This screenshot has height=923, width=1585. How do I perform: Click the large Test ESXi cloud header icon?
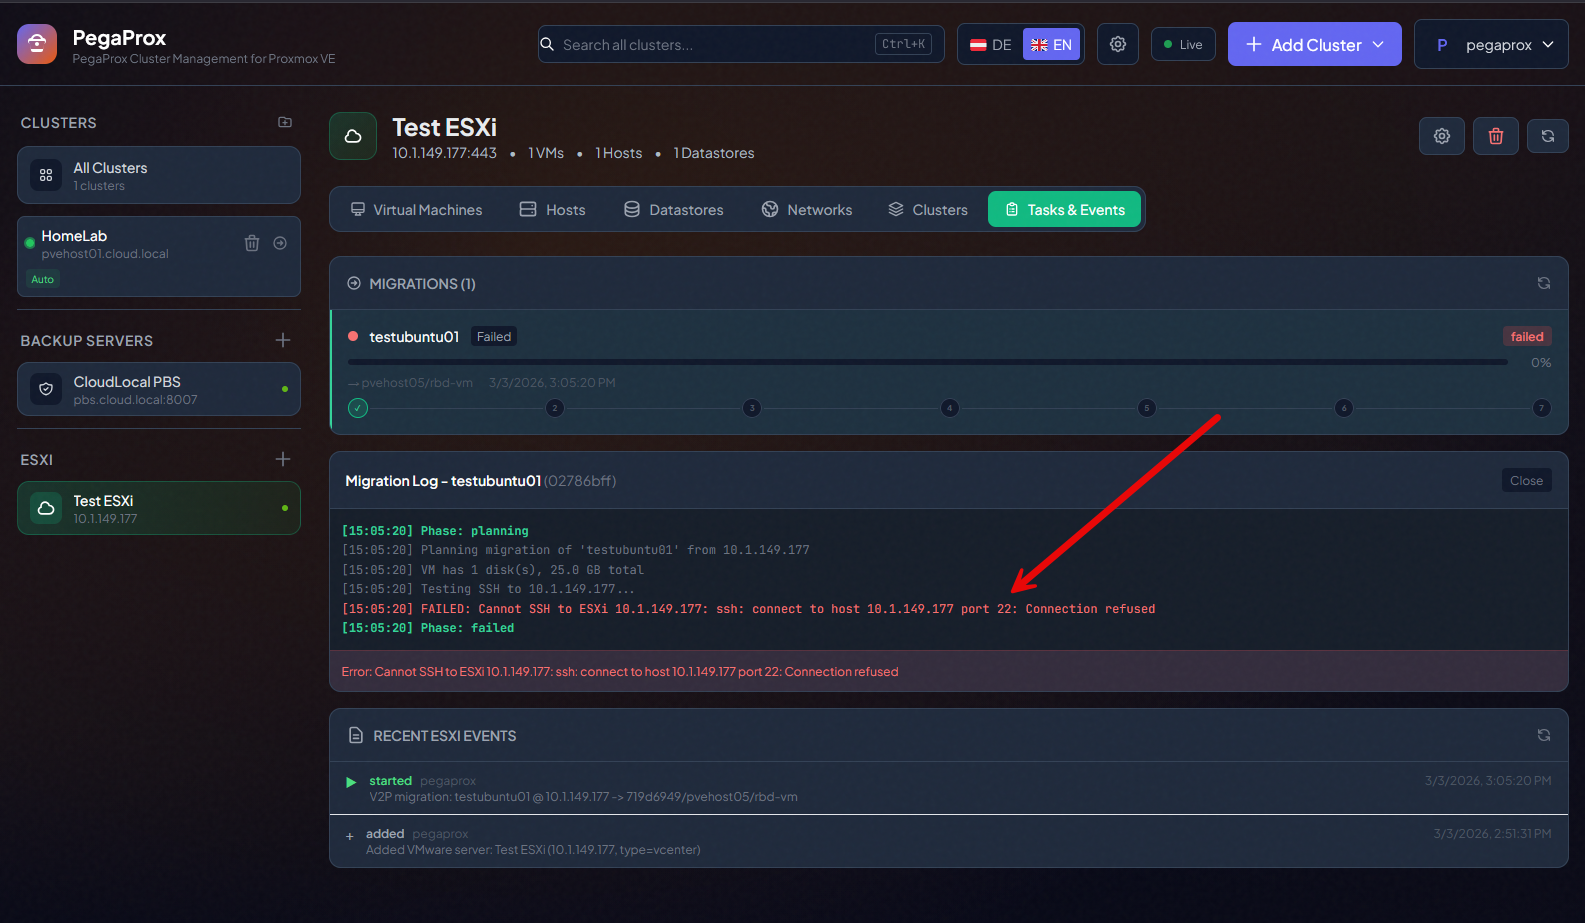[353, 136]
